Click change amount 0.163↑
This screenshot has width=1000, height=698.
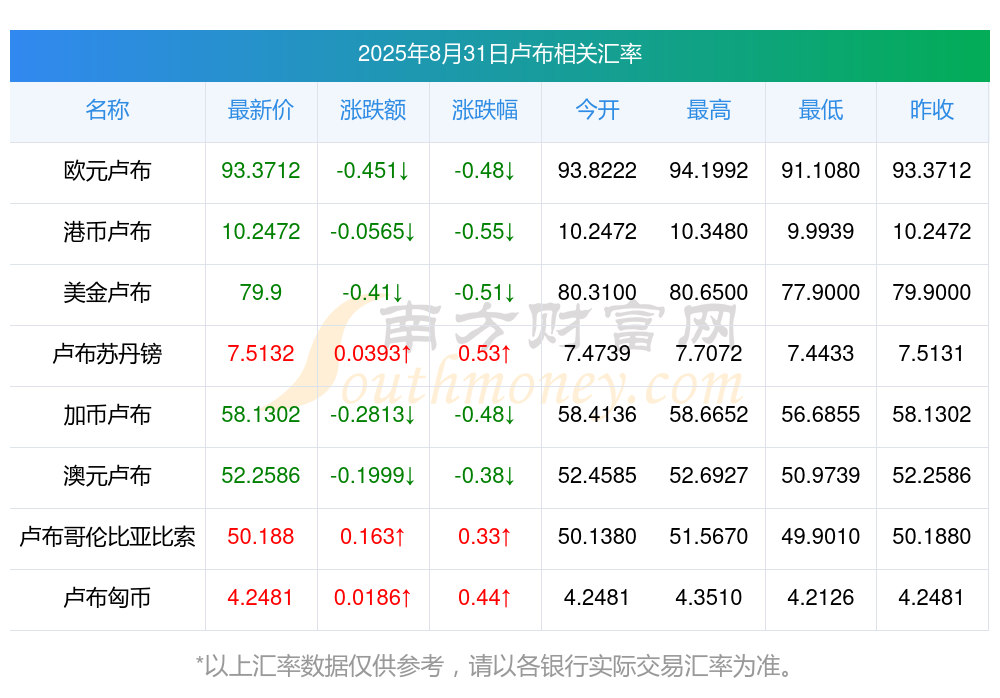tap(373, 537)
